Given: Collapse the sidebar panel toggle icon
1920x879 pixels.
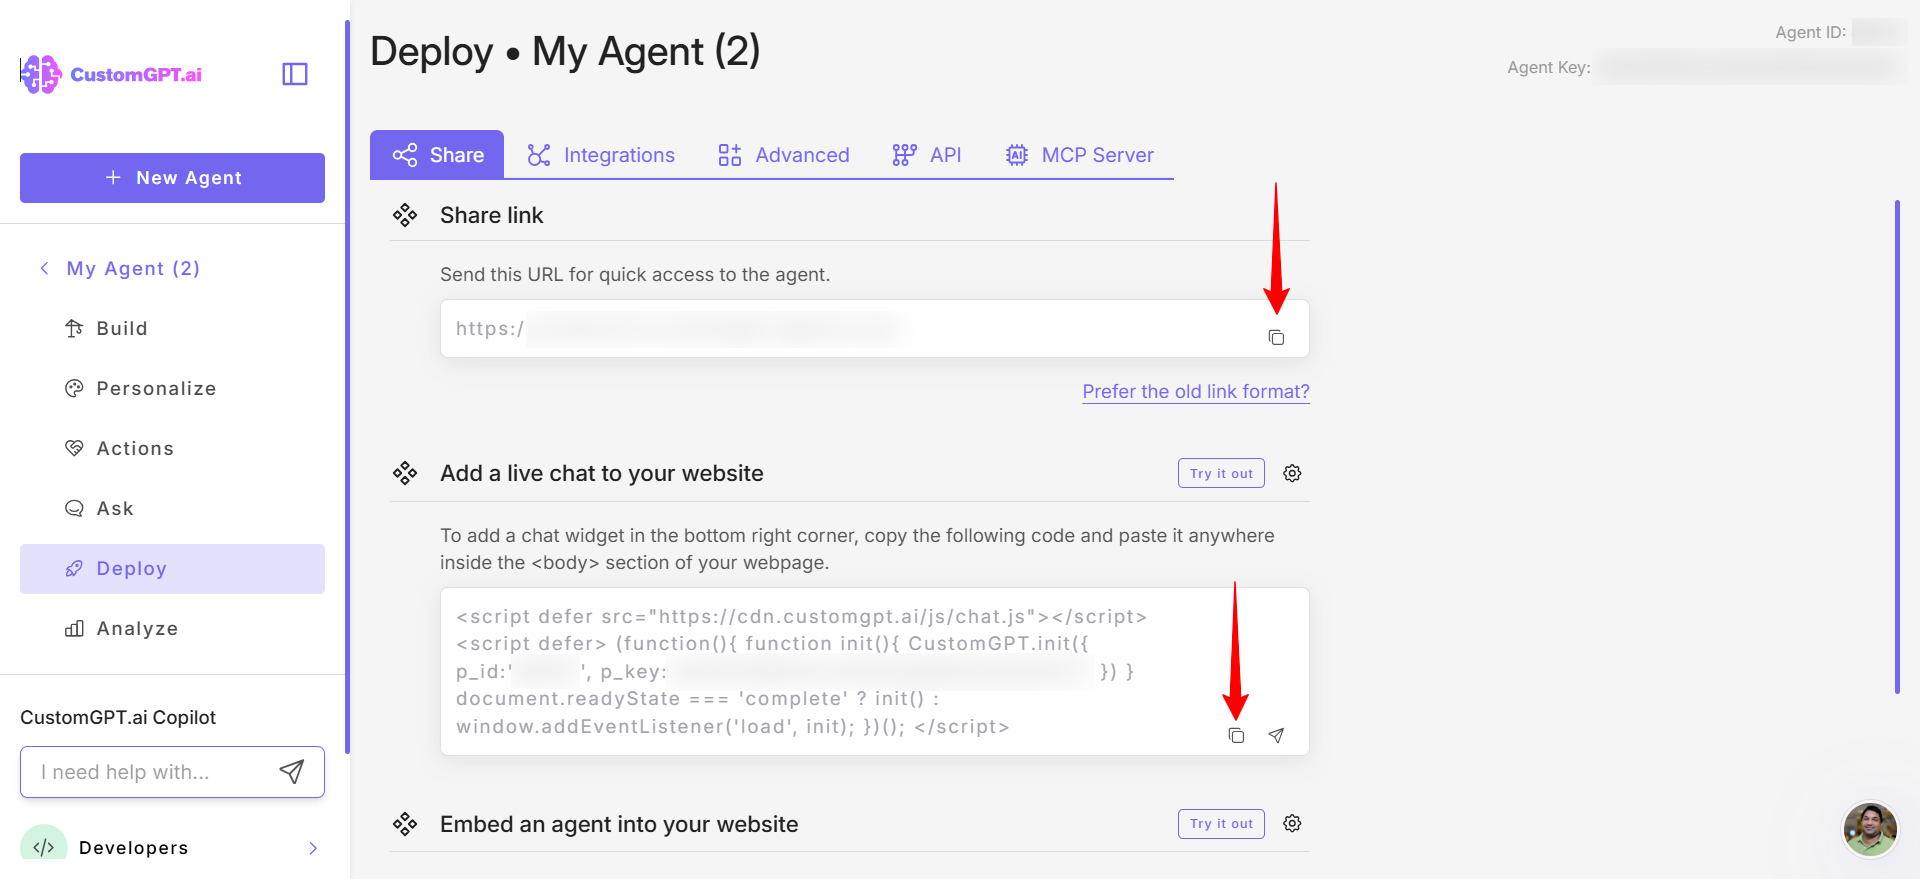Looking at the screenshot, I should pos(295,74).
